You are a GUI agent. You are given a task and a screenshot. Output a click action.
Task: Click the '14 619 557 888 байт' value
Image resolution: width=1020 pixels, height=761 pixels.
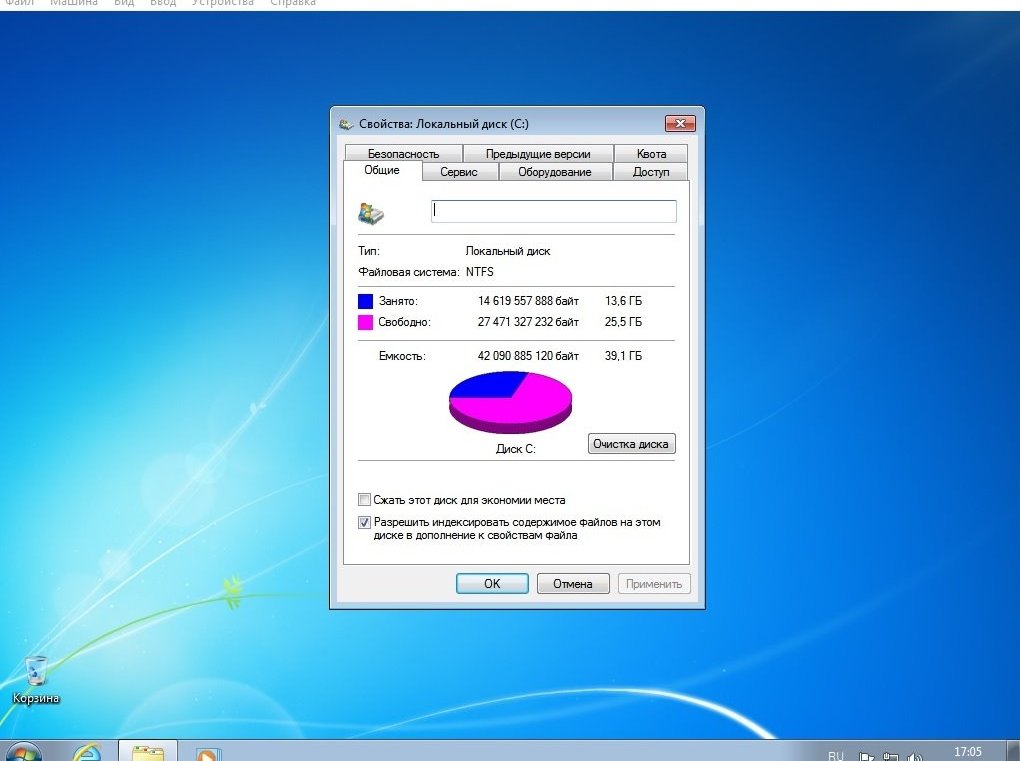point(528,300)
